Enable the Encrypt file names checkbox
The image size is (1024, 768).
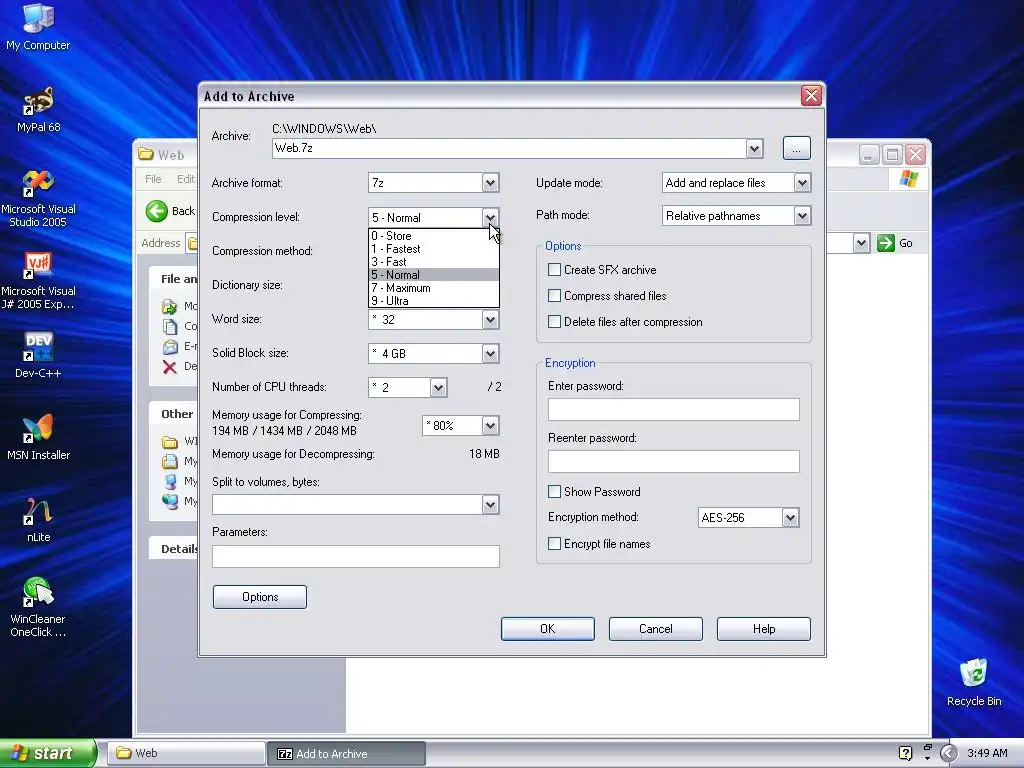[x=554, y=544]
